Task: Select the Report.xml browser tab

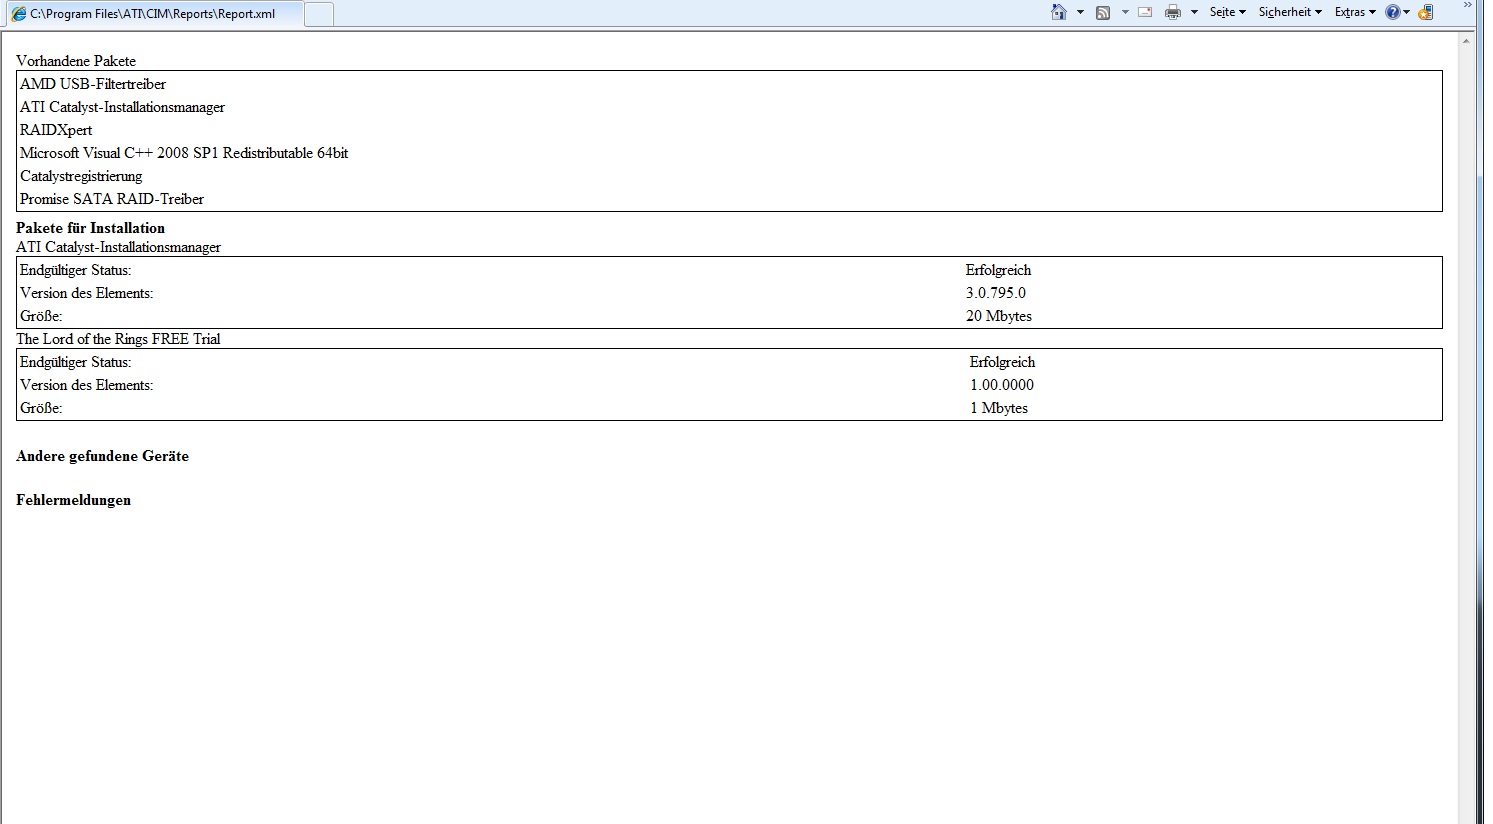Action: [154, 14]
